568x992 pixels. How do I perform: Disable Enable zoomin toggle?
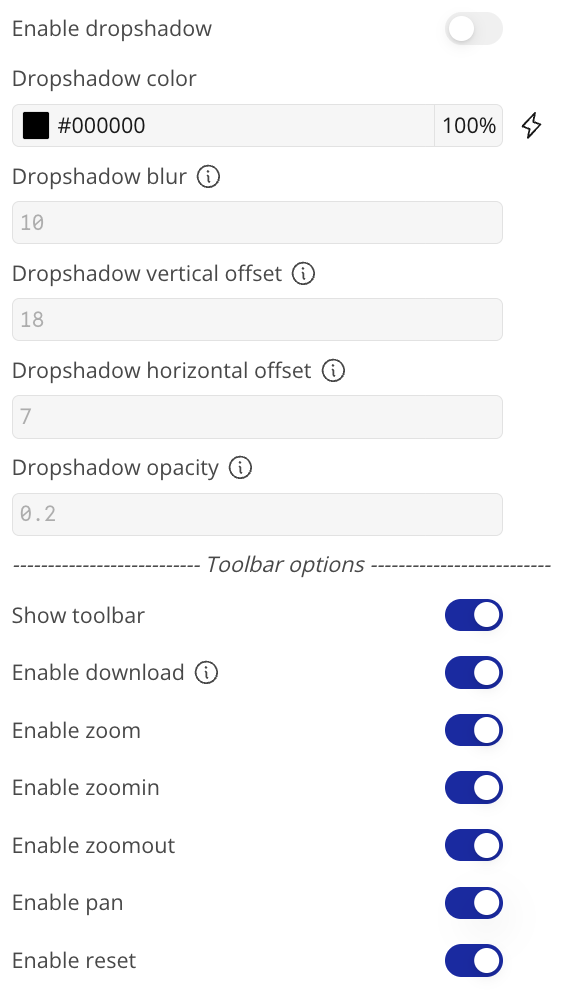[474, 788]
